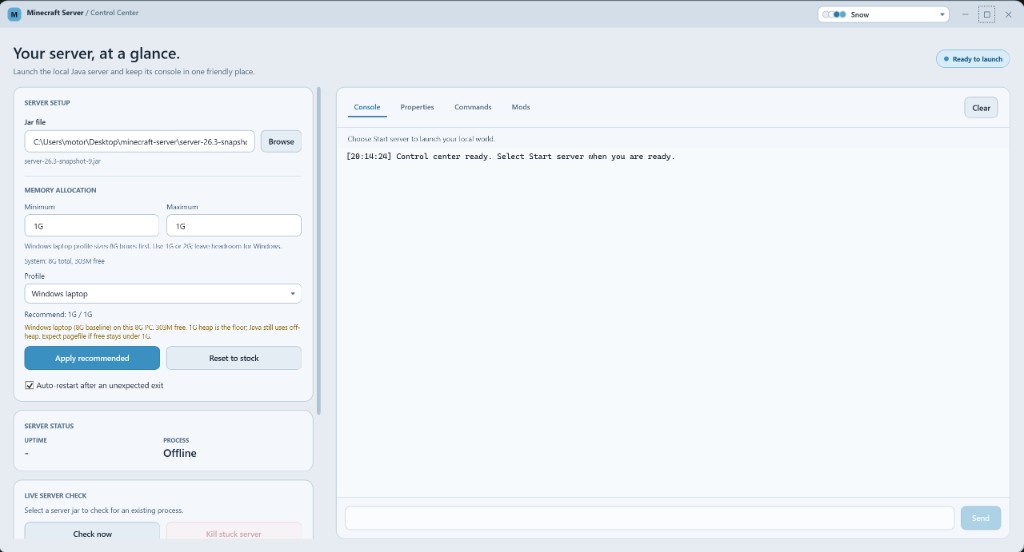Screen dimensions: 1024x552
Task: Open the Commands tab
Action: click(x=473, y=107)
